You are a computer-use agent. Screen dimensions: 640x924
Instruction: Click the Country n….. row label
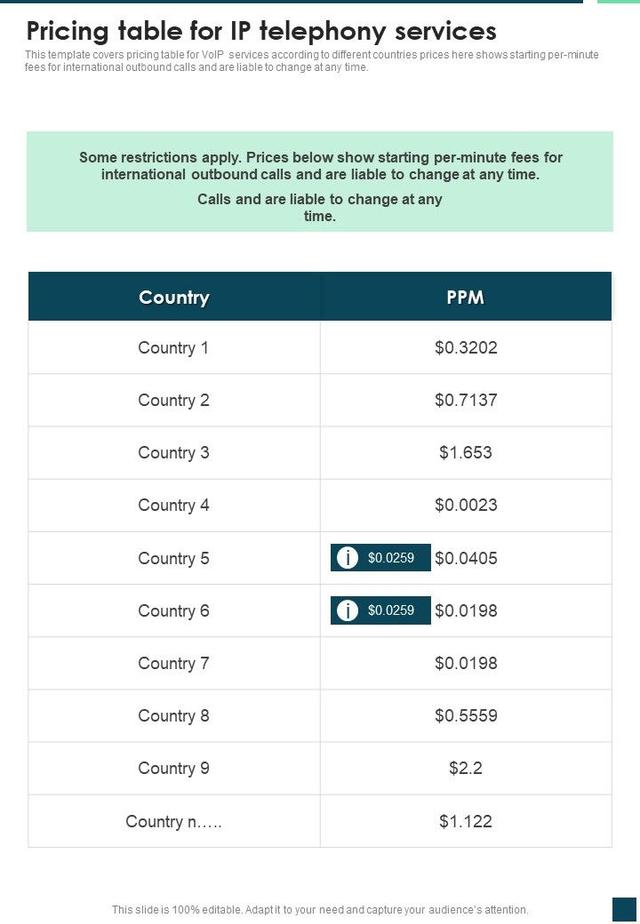pos(174,821)
